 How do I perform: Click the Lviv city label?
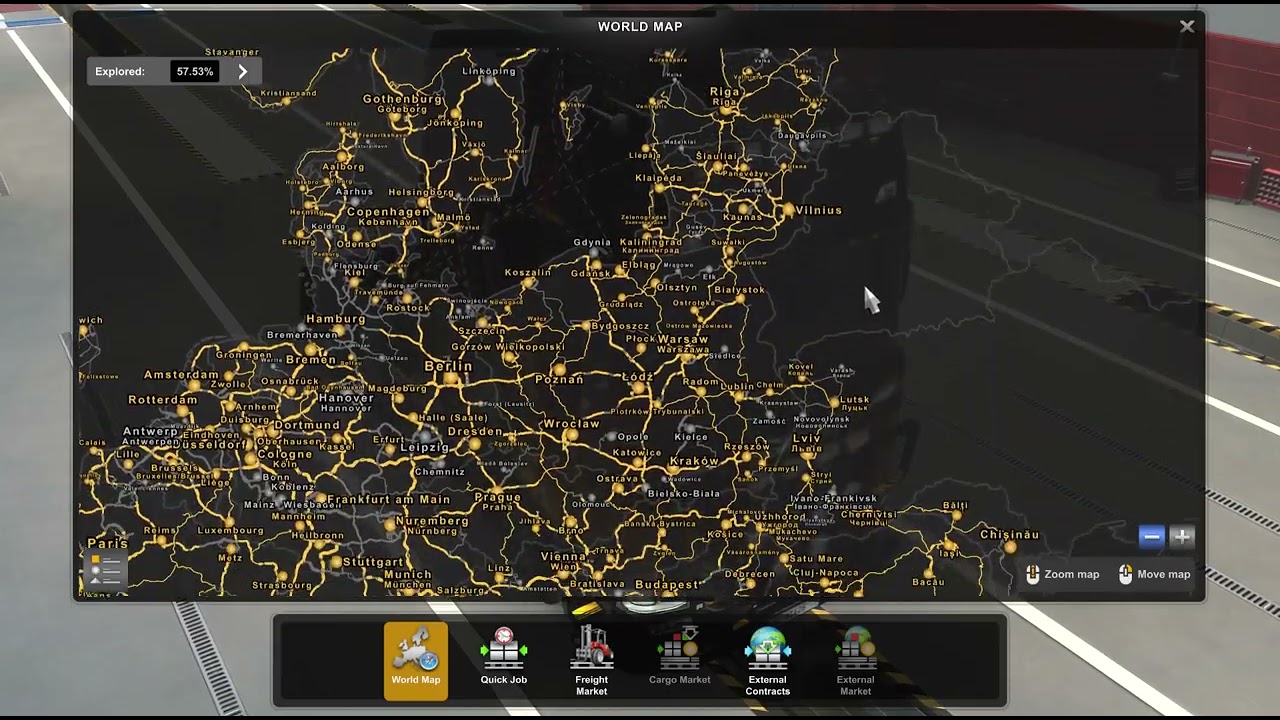point(806,438)
